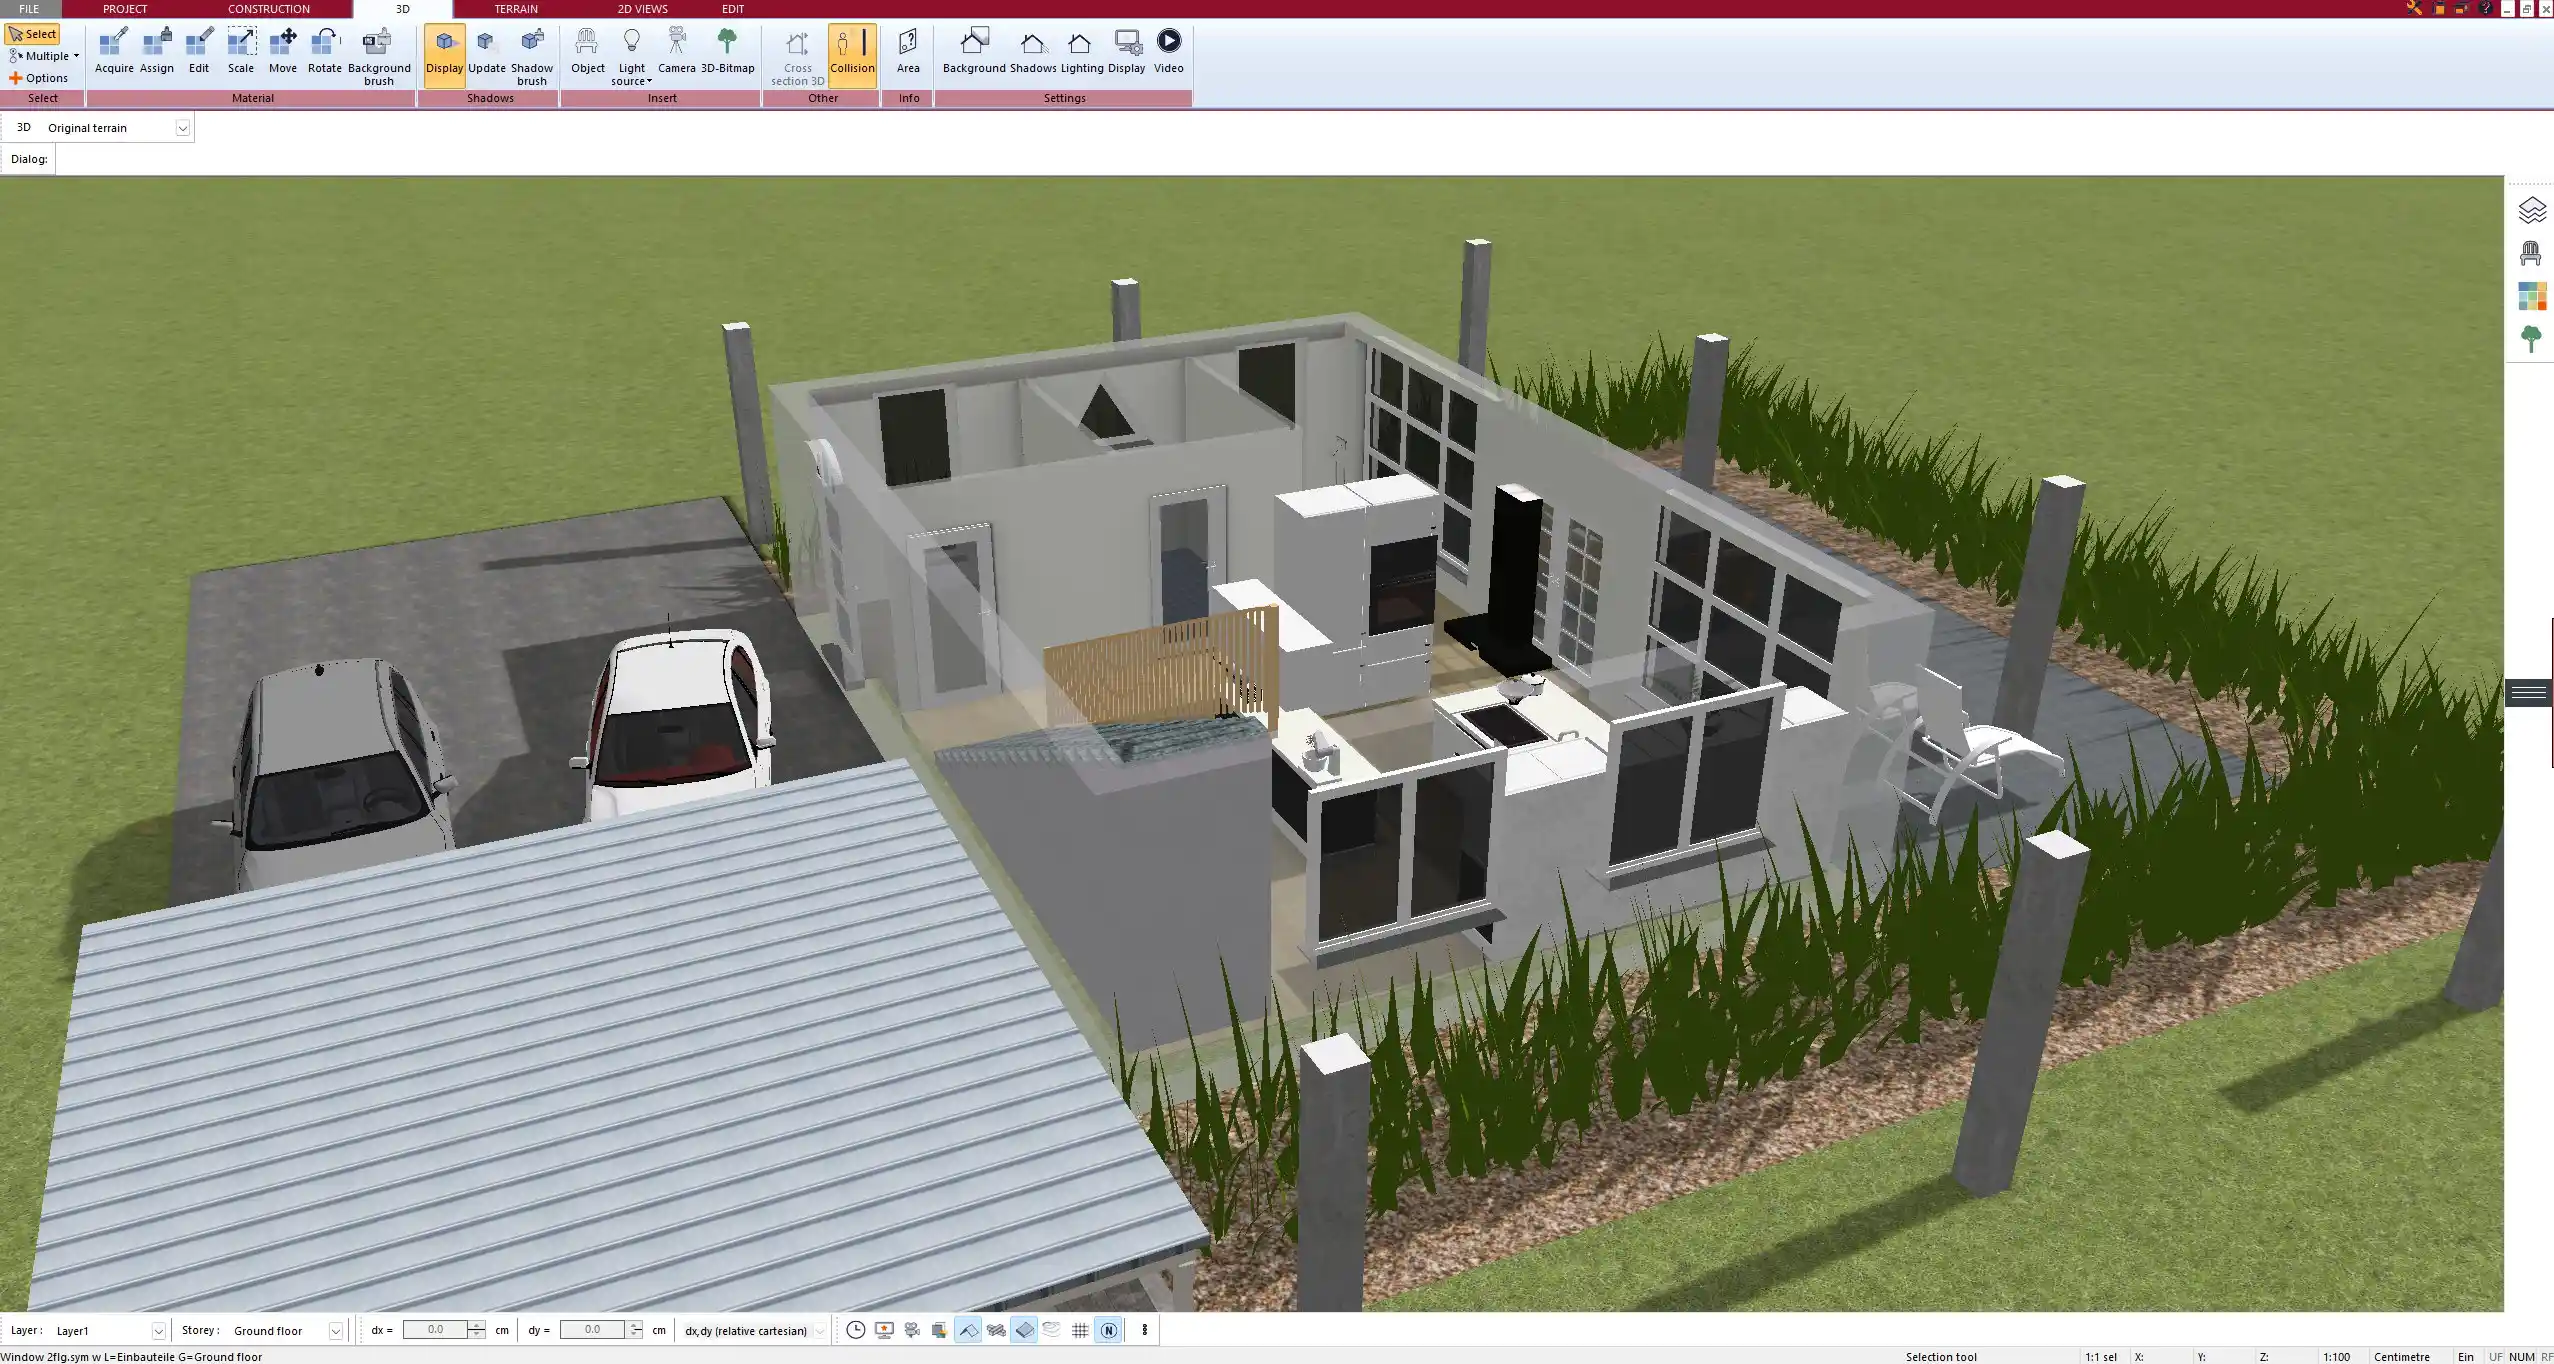
Task: Select the Acquire material tool
Action: [x=114, y=50]
